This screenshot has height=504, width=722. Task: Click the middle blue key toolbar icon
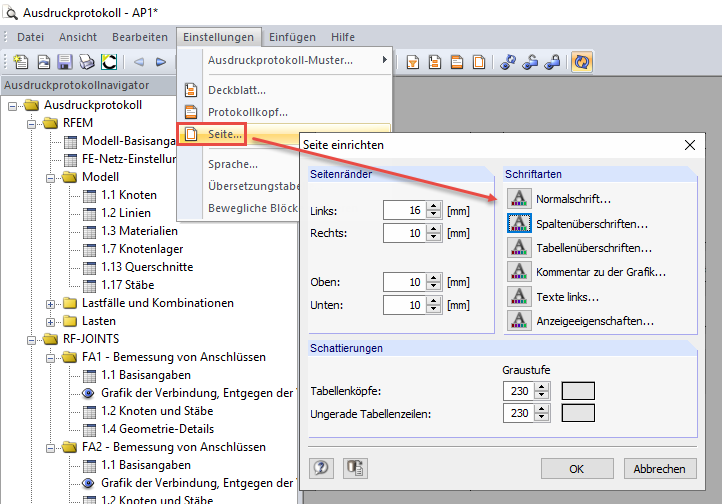tap(530, 62)
